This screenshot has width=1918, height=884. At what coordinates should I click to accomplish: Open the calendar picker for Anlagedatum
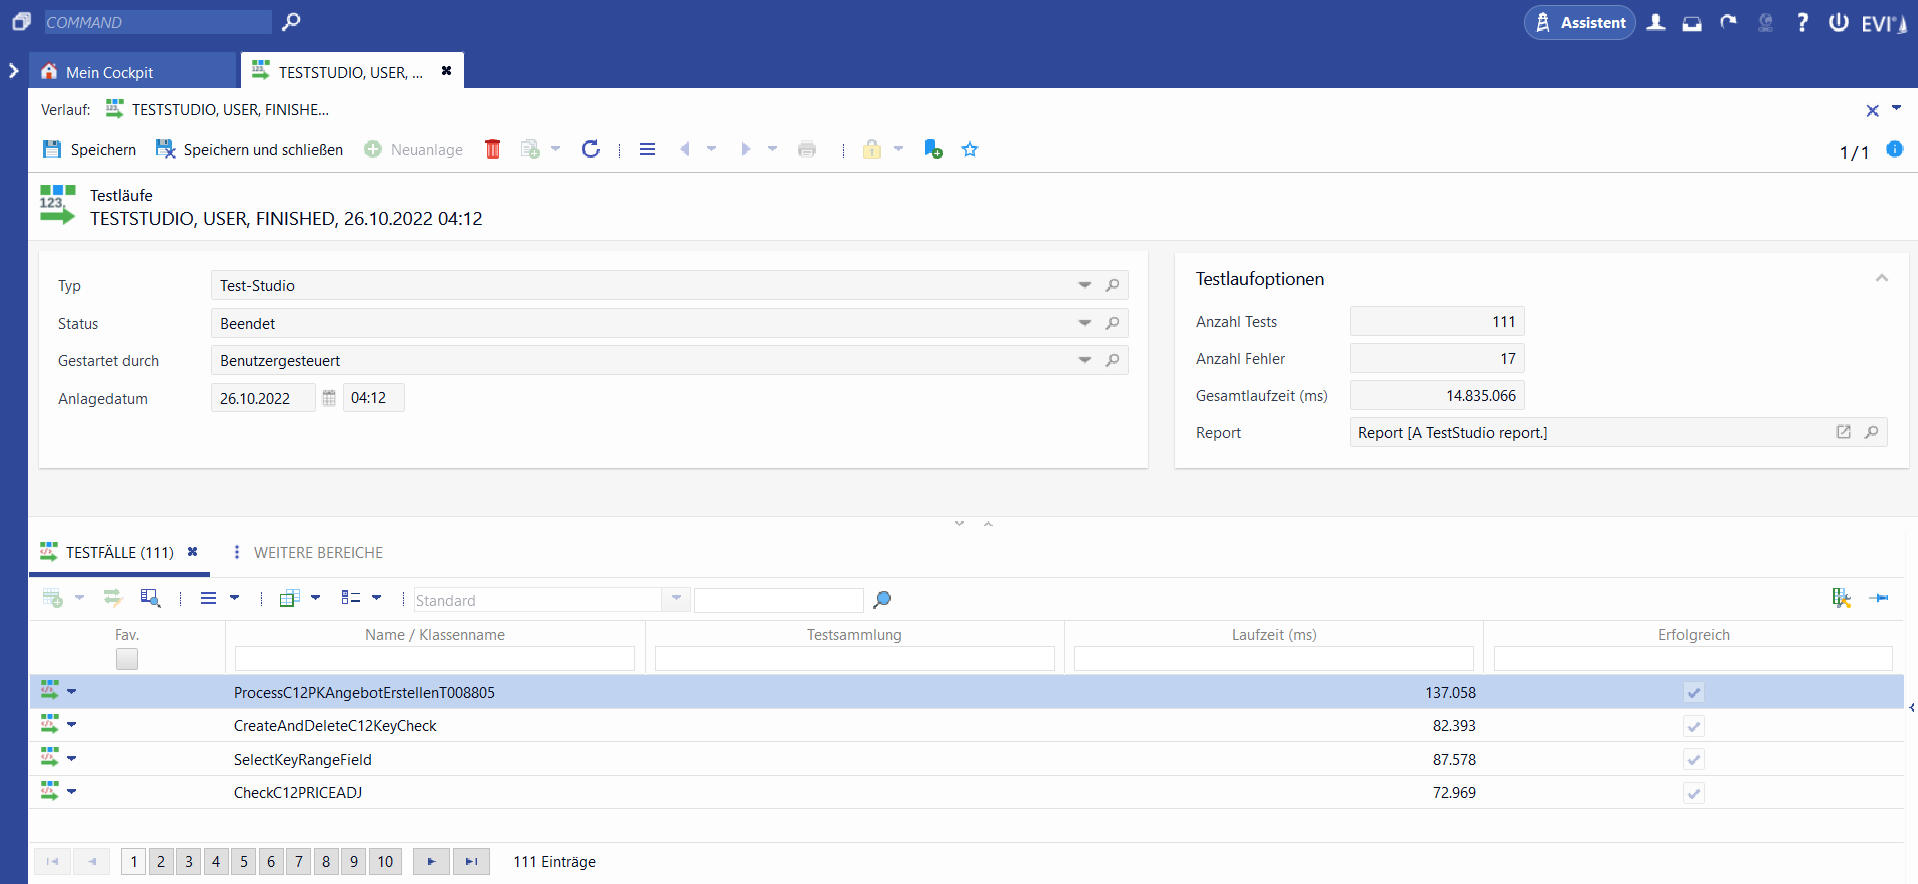(329, 398)
